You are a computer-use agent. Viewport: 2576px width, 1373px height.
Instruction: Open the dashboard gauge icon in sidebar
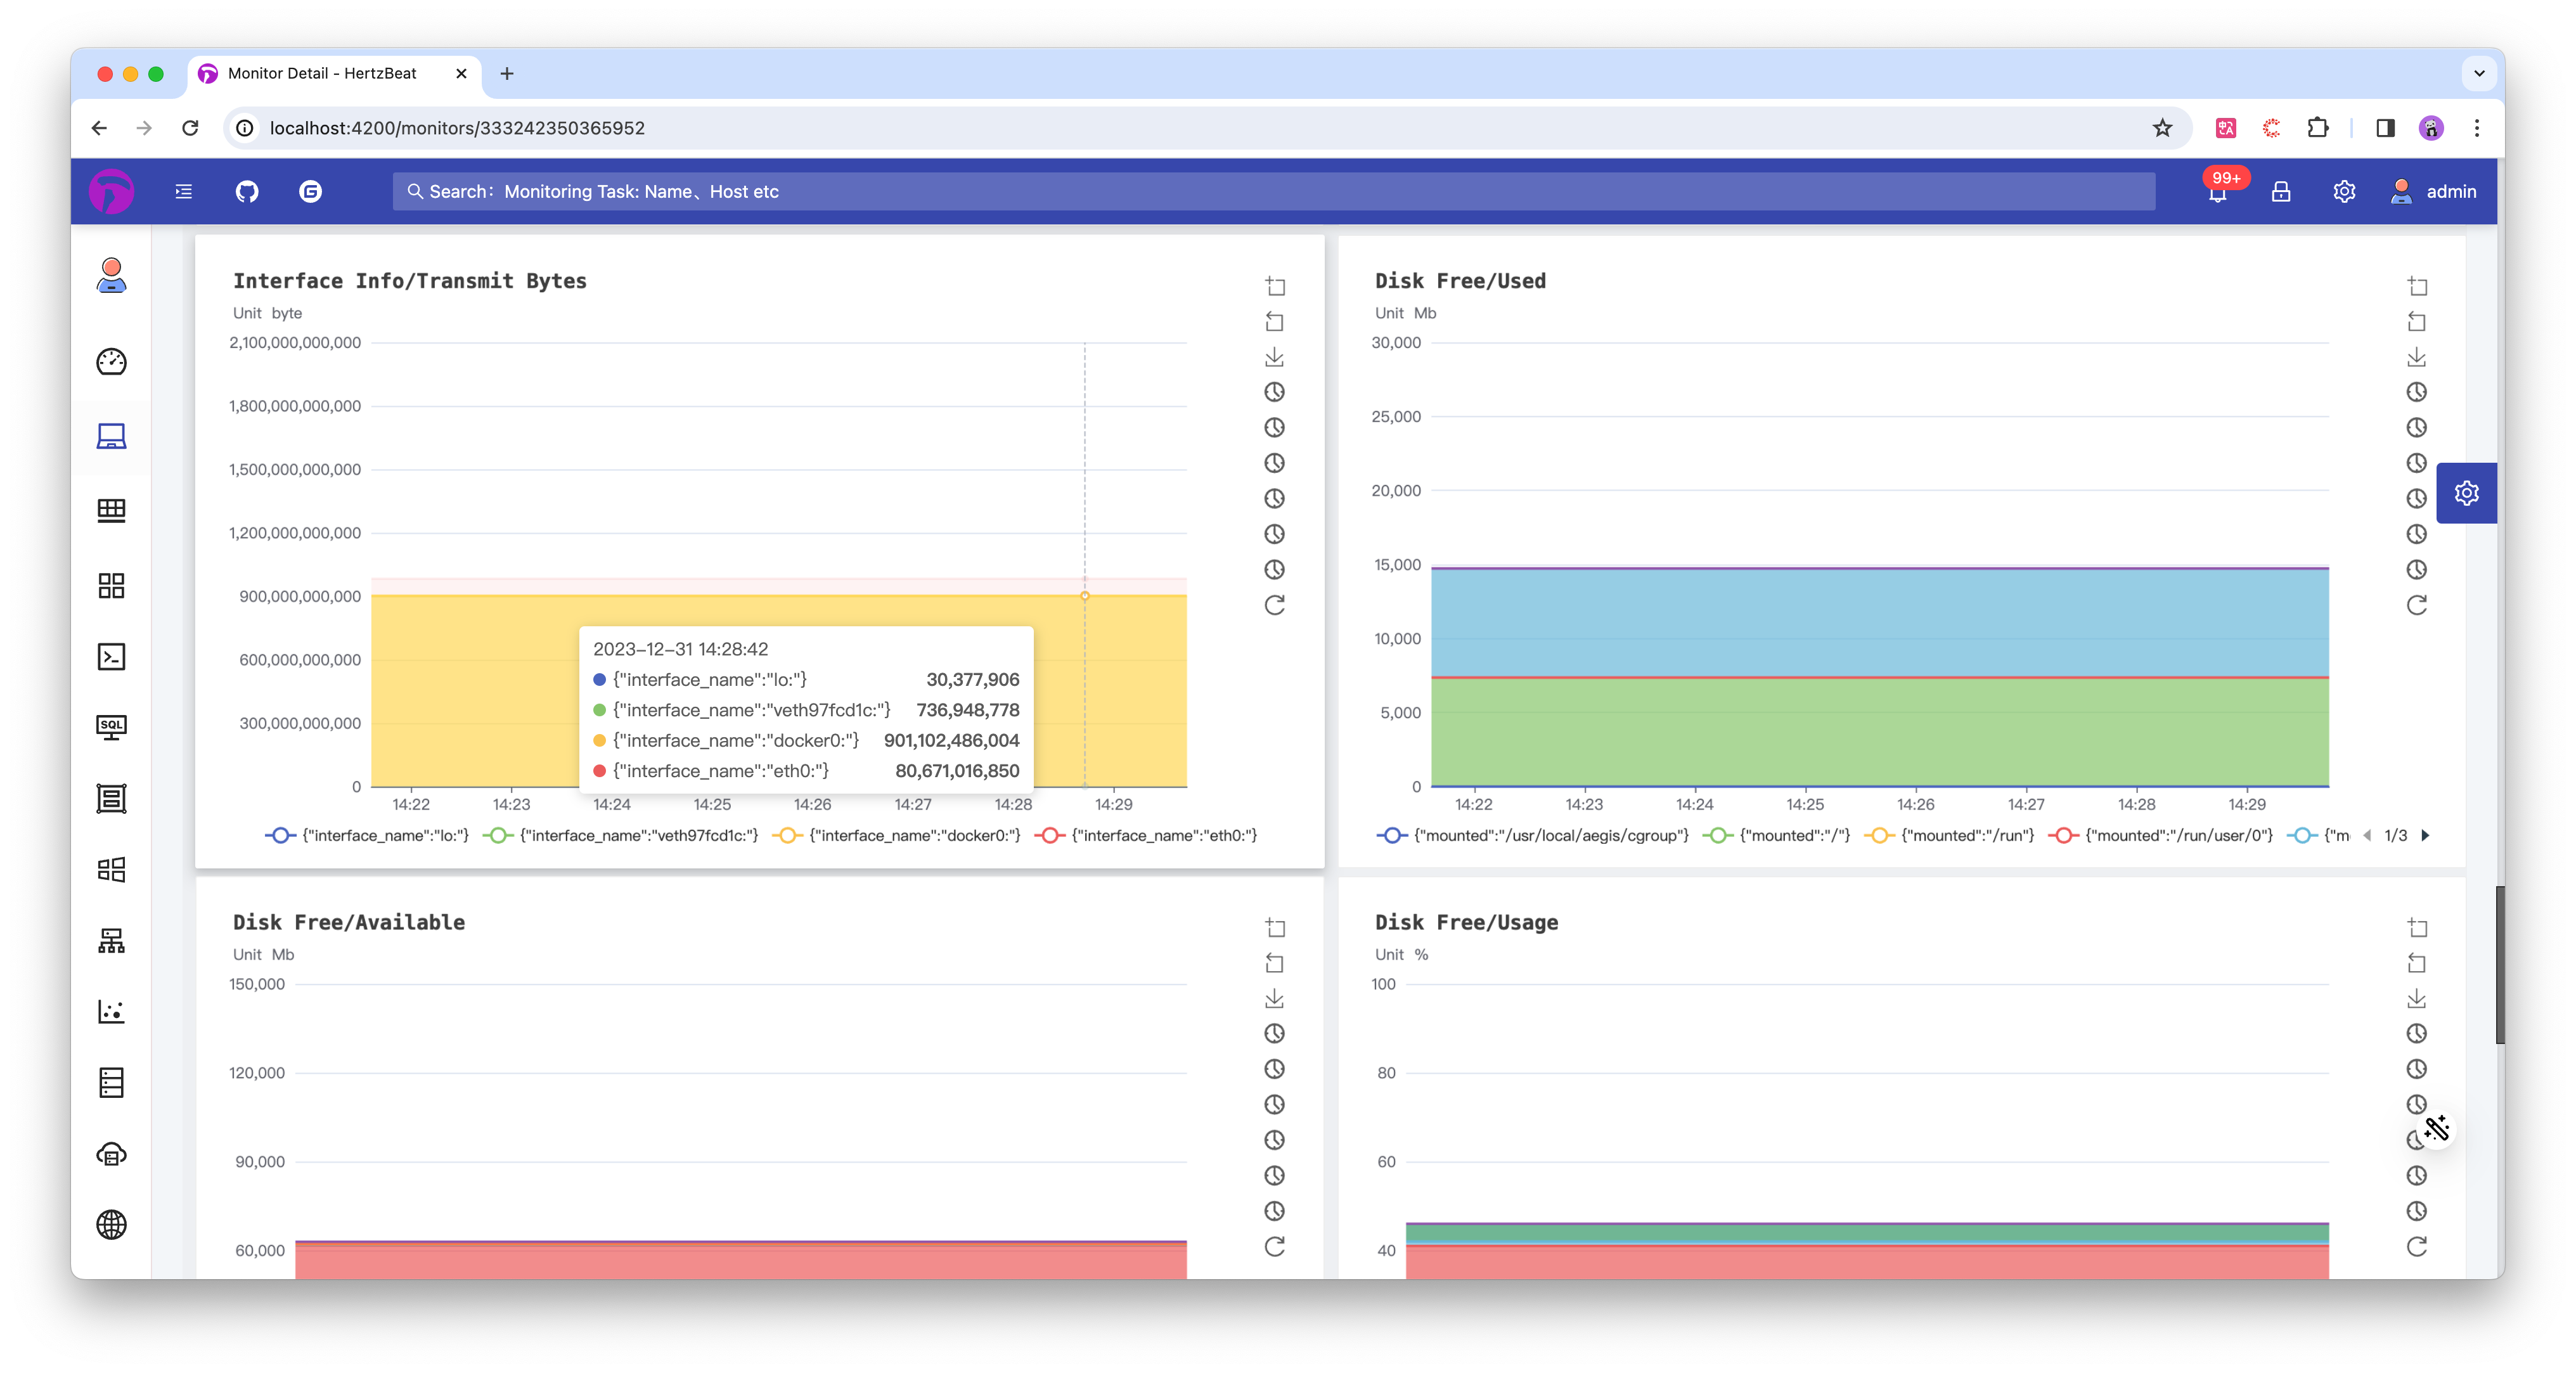coord(111,361)
